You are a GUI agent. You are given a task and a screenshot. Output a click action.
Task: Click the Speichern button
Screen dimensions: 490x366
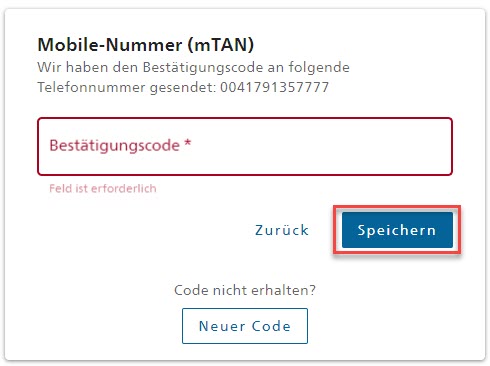click(397, 230)
